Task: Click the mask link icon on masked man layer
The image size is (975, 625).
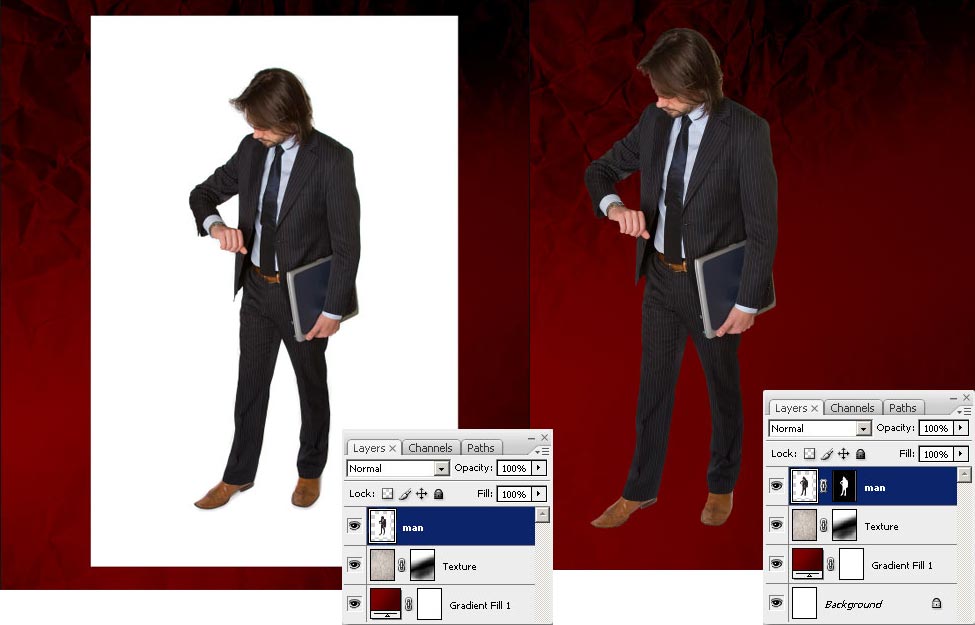Action: pyautogui.click(x=825, y=487)
